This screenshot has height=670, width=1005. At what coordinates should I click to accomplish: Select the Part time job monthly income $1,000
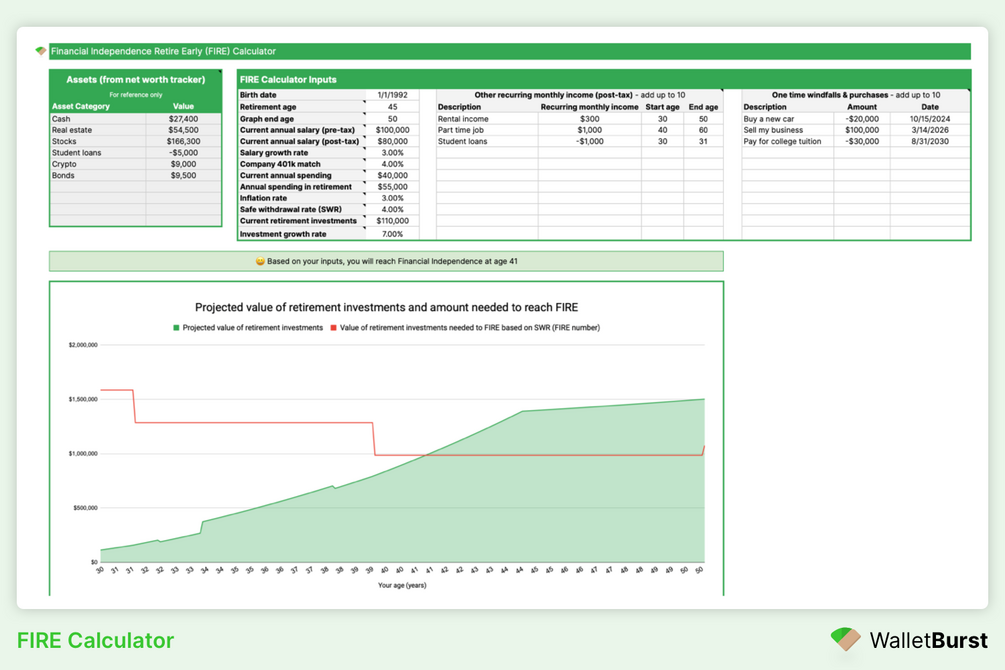pos(590,130)
